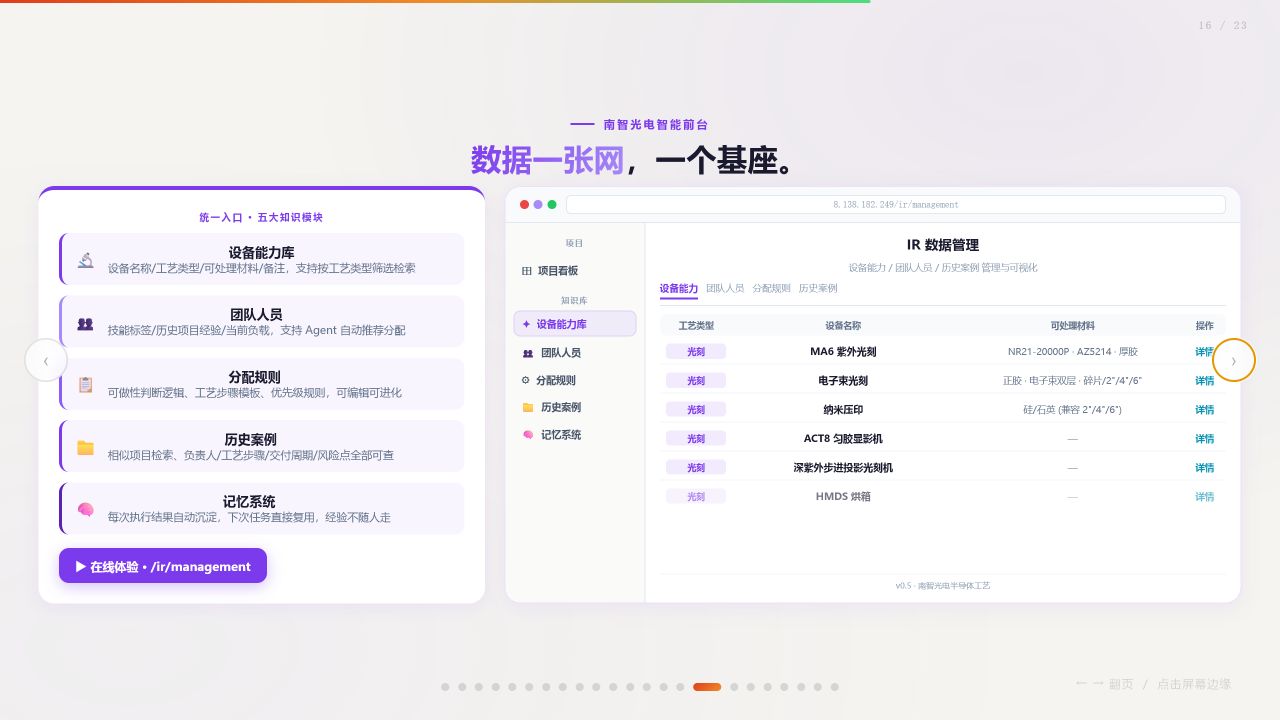The height and width of the screenshot is (720, 1280).
Task: Click the MA6 紫外光刻 device name
Action: [x=843, y=352]
